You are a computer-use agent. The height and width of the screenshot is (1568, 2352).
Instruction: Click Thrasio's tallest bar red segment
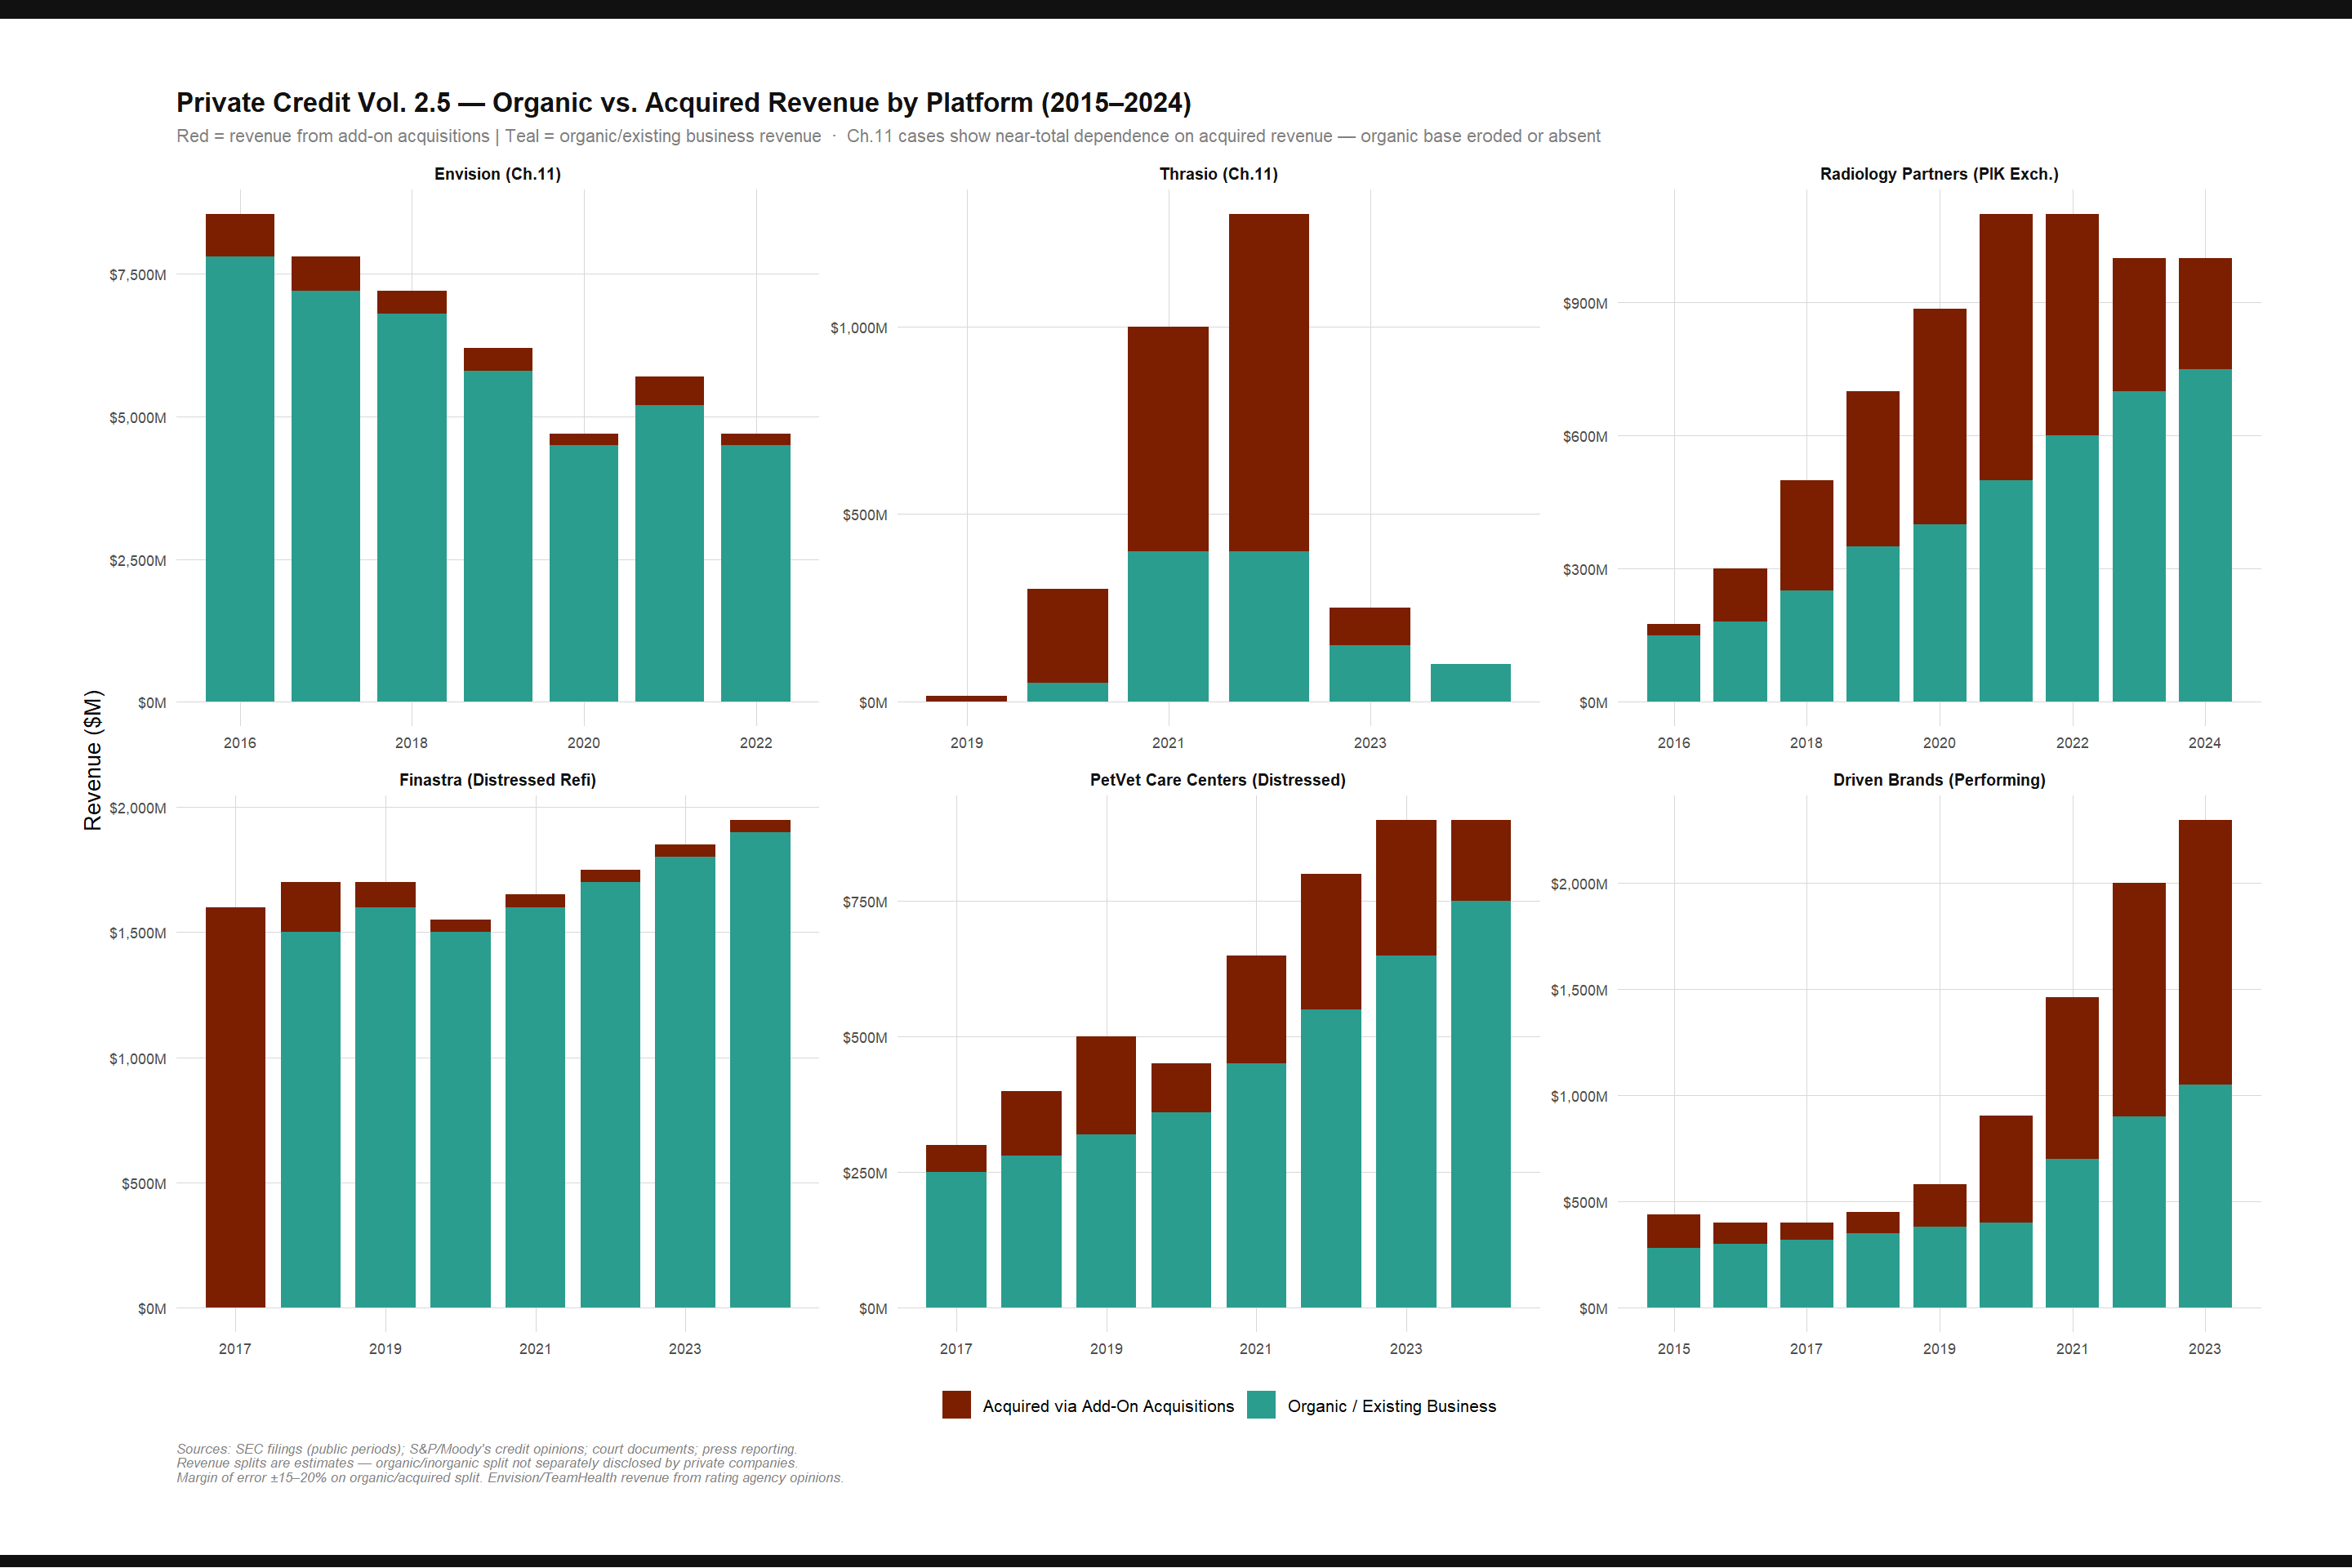click(1268, 382)
